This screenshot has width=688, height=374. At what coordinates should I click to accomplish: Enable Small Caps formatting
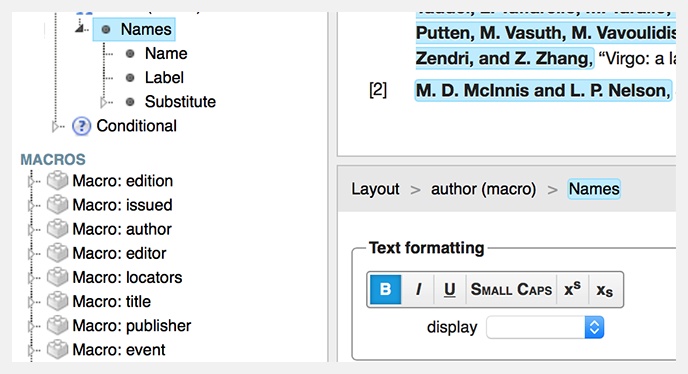(511, 289)
